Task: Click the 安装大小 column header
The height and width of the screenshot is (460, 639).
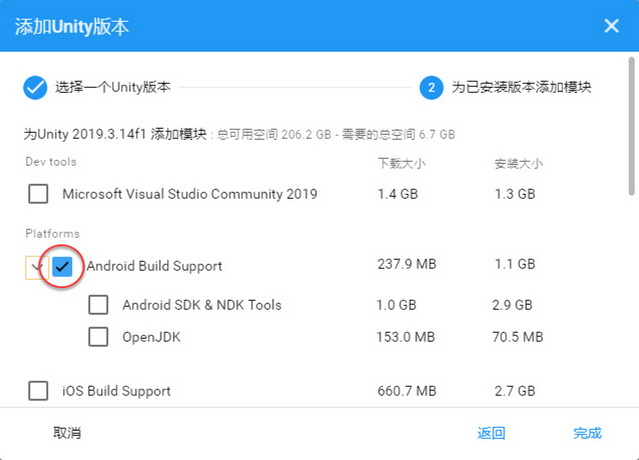Action: point(519,163)
